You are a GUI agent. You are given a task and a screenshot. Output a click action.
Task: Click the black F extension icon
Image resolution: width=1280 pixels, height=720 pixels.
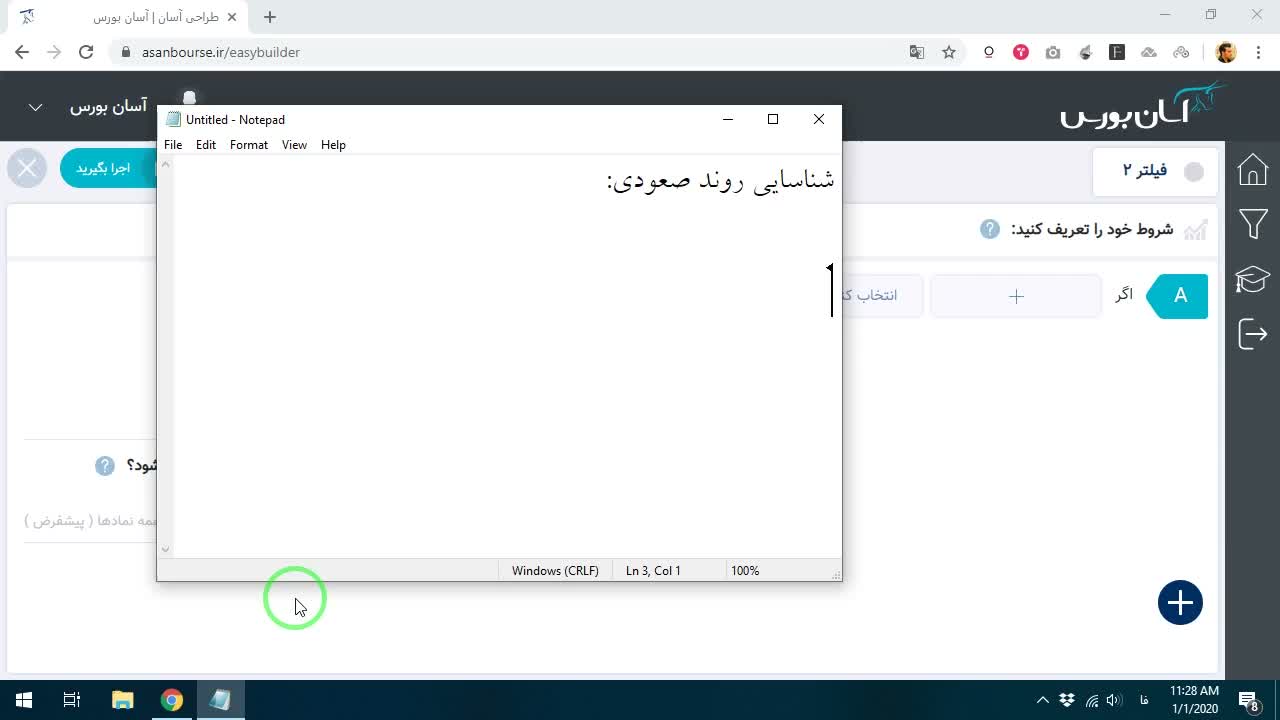(1117, 52)
